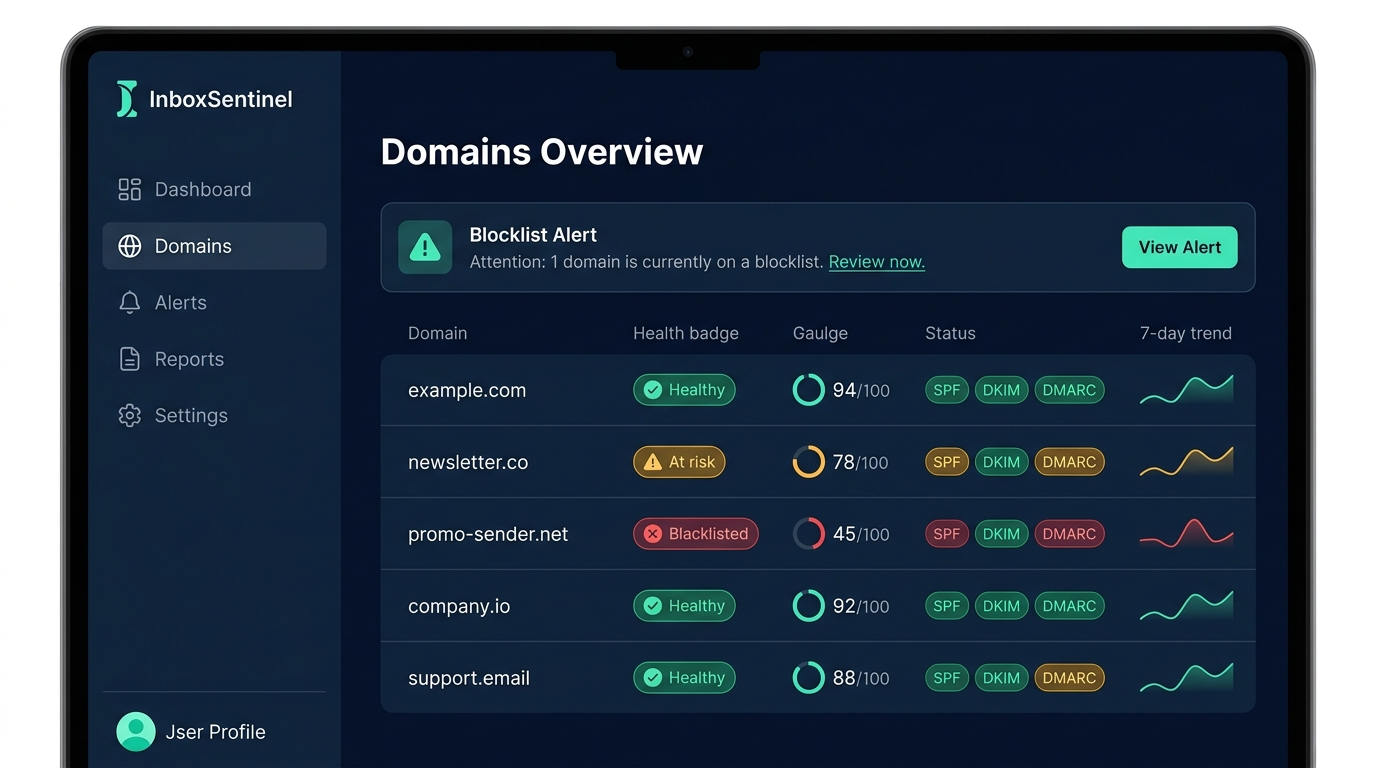Click yellow SPF tag for newsletter.co

pos(947,462)
